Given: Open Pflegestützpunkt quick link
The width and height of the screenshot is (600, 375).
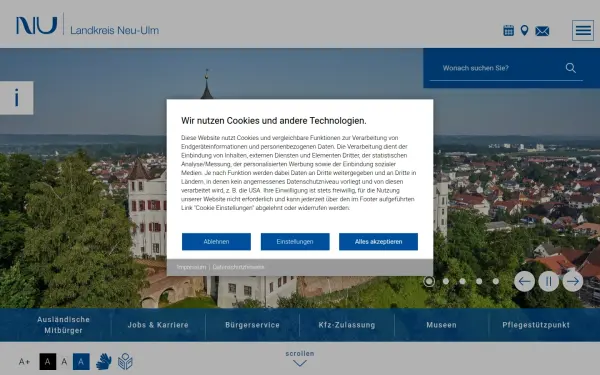Looking at the screenshot, I should (x=536, y=325).
